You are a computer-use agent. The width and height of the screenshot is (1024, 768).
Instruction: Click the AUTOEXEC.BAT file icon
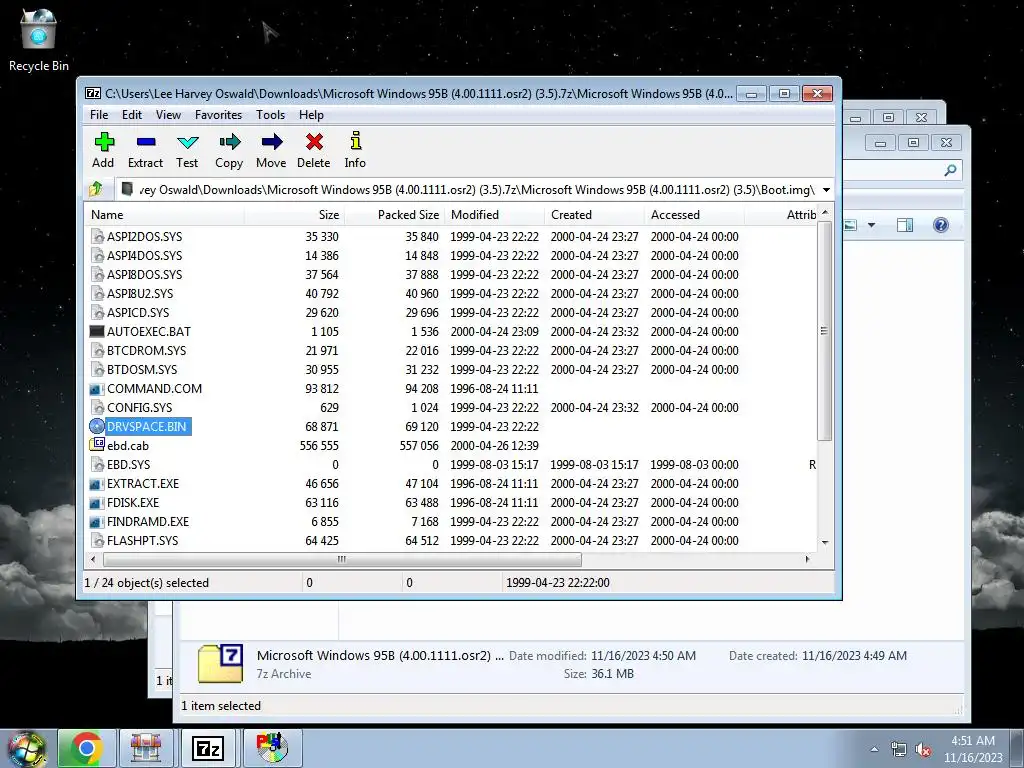click(x=97, y=331)
